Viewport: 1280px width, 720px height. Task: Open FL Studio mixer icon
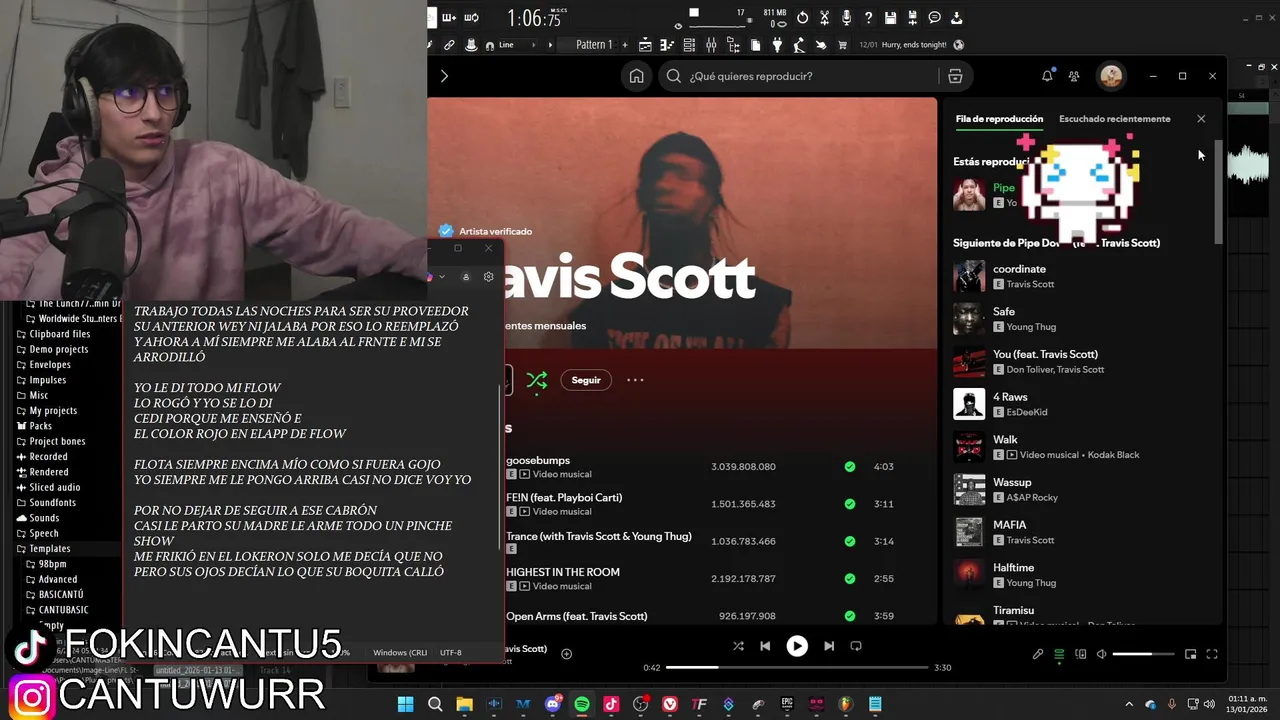(711, 45)
